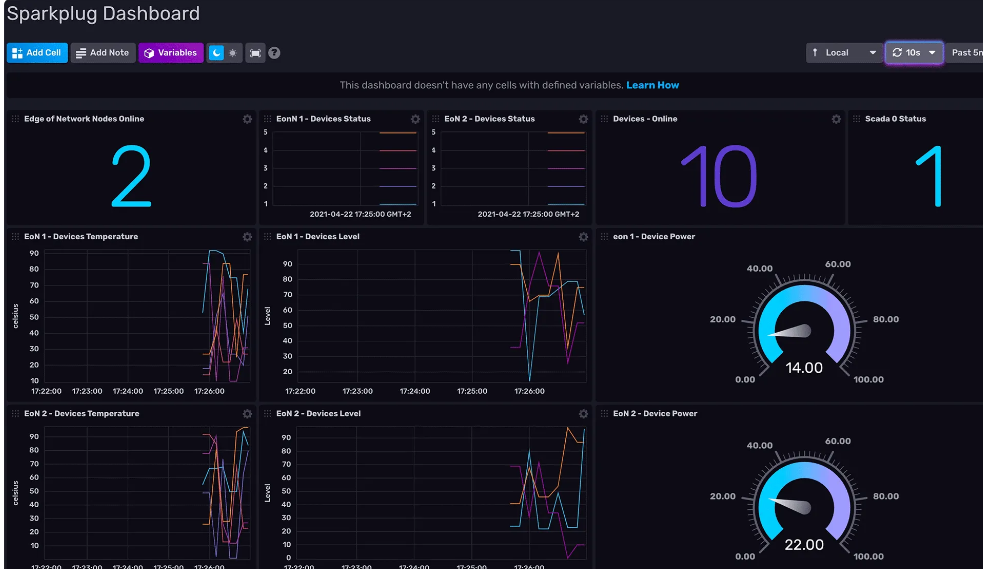Enter presentation mode fullscreen icon
983x569 pixels.
[255, 53]
